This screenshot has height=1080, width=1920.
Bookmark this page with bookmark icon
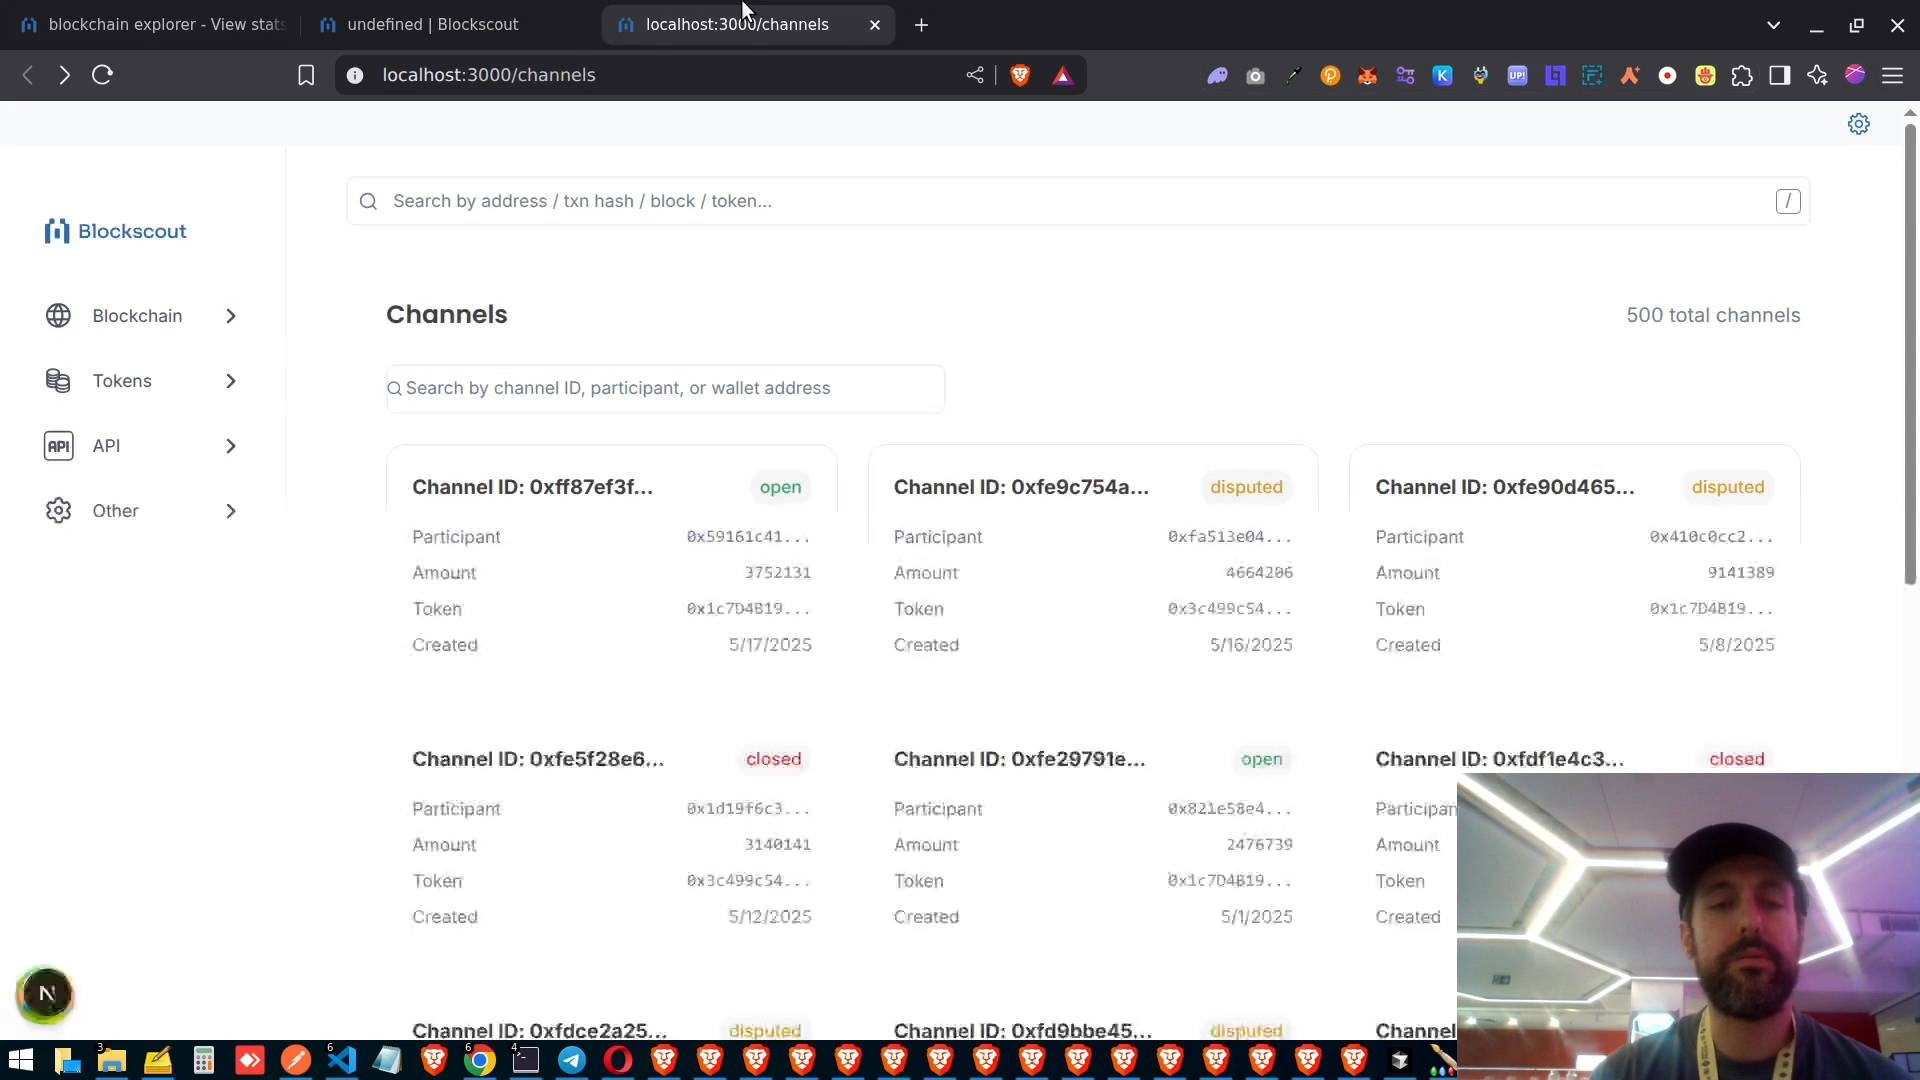306,75
